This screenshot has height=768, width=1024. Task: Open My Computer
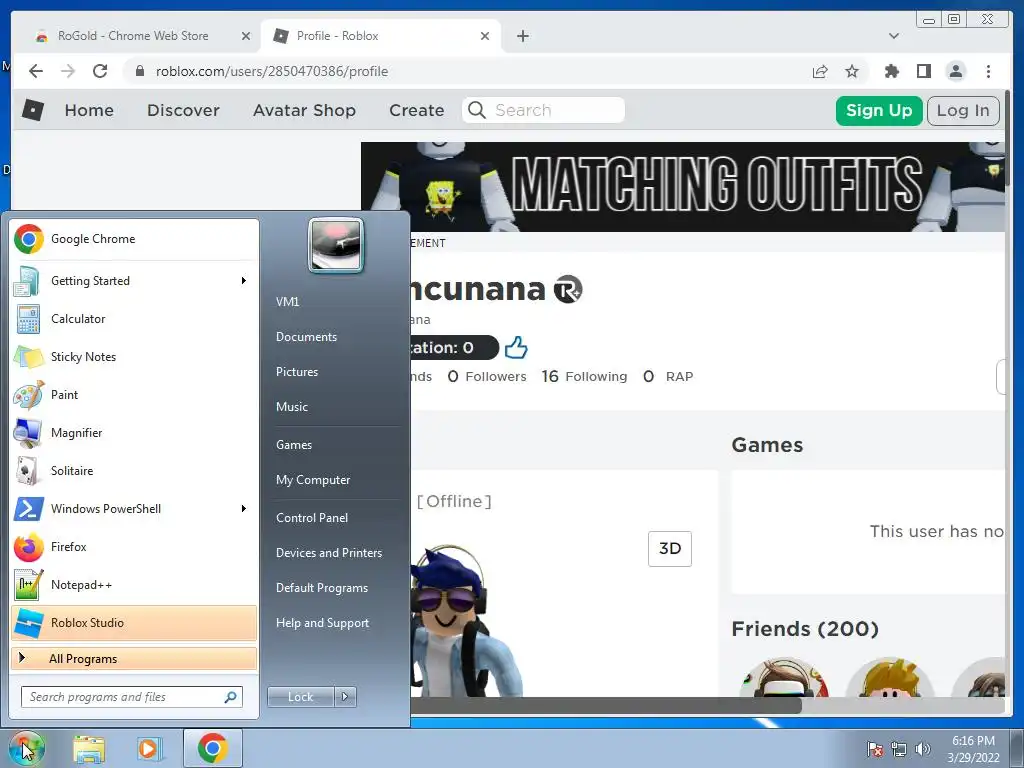click(313, 480)
